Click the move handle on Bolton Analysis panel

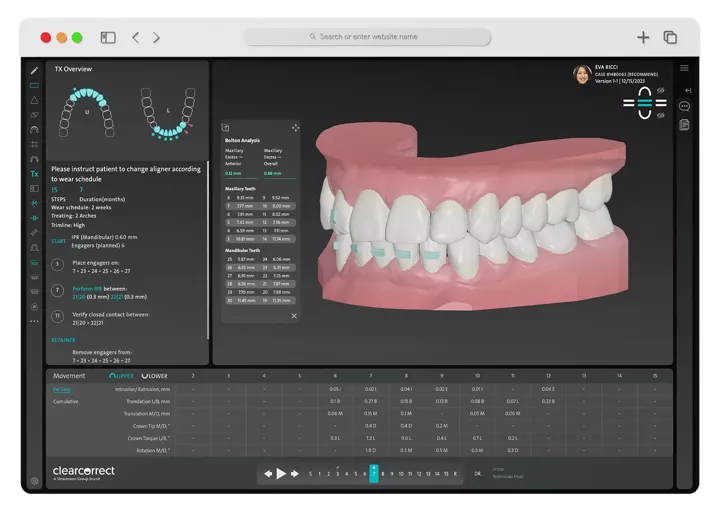click(x=295, y=128)
